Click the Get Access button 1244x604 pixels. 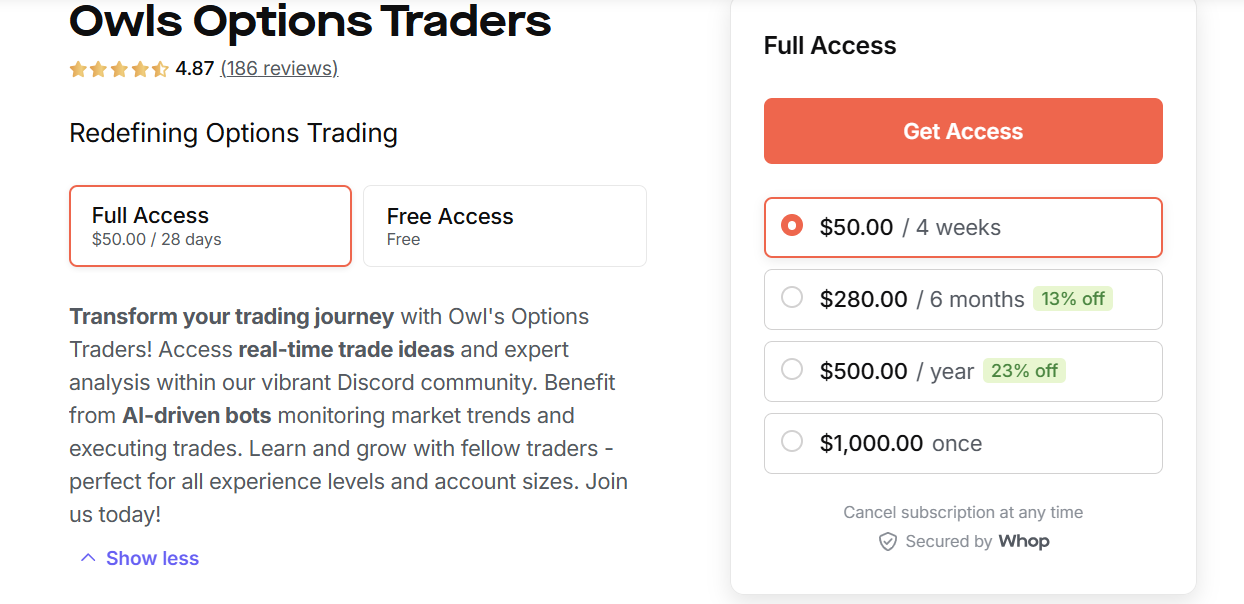(962, 130)
